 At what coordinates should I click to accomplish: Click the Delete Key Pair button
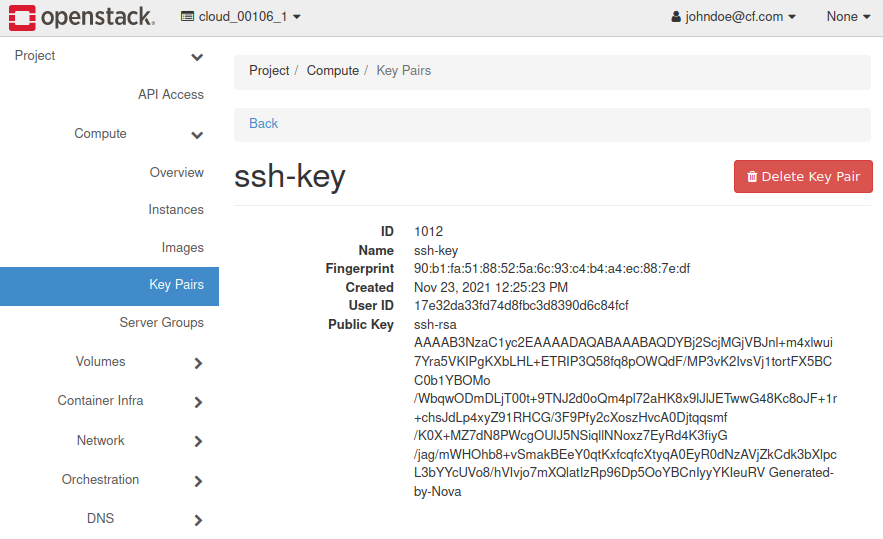[x=803, y=177]
